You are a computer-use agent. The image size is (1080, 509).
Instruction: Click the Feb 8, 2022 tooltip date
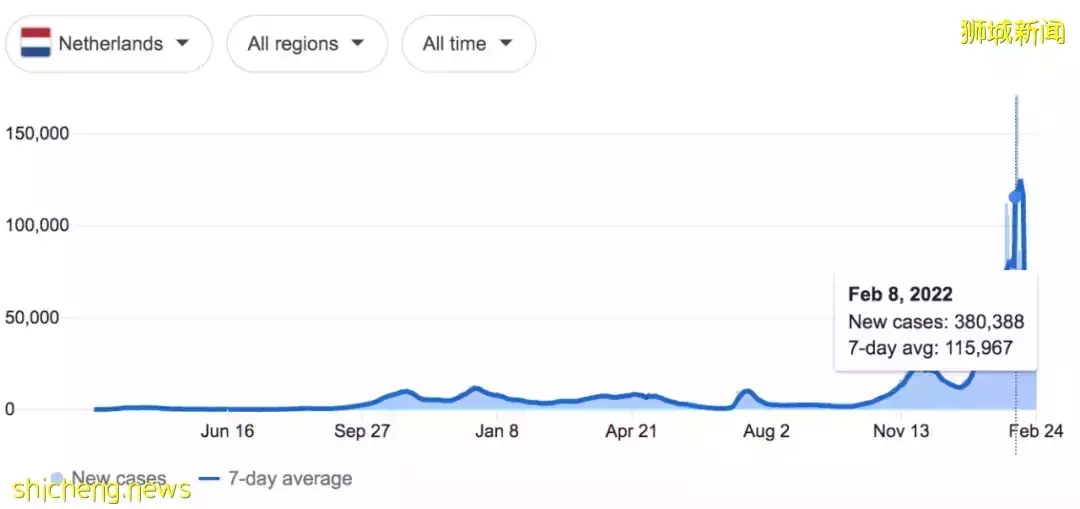coord(900,295)
